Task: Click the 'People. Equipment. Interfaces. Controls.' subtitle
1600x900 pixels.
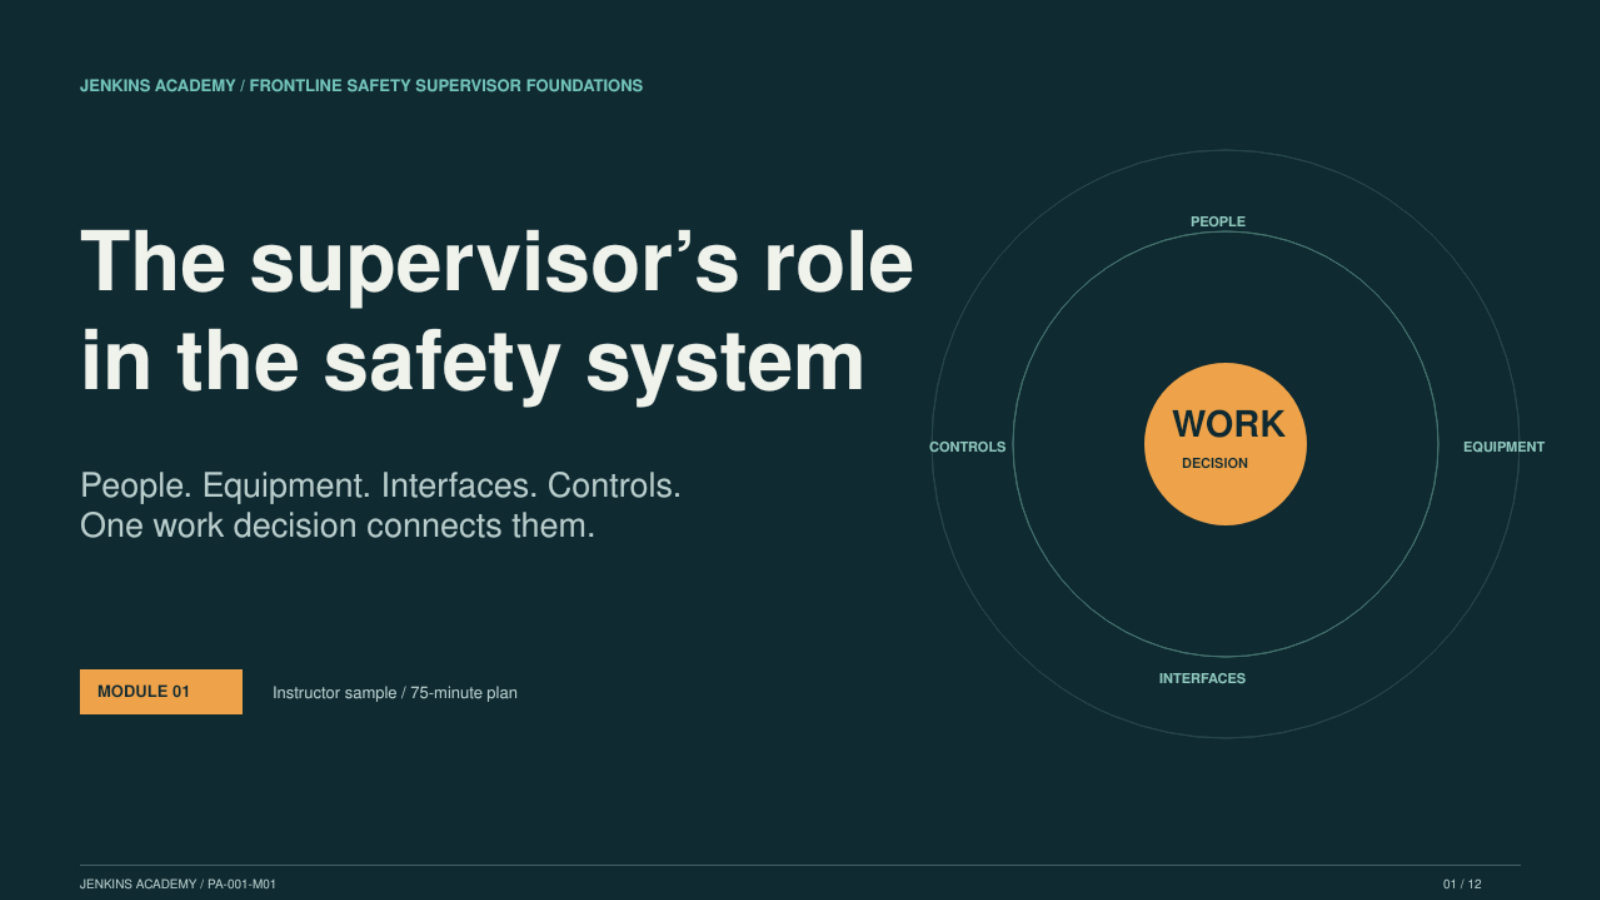Action: [x=380, y=485]
